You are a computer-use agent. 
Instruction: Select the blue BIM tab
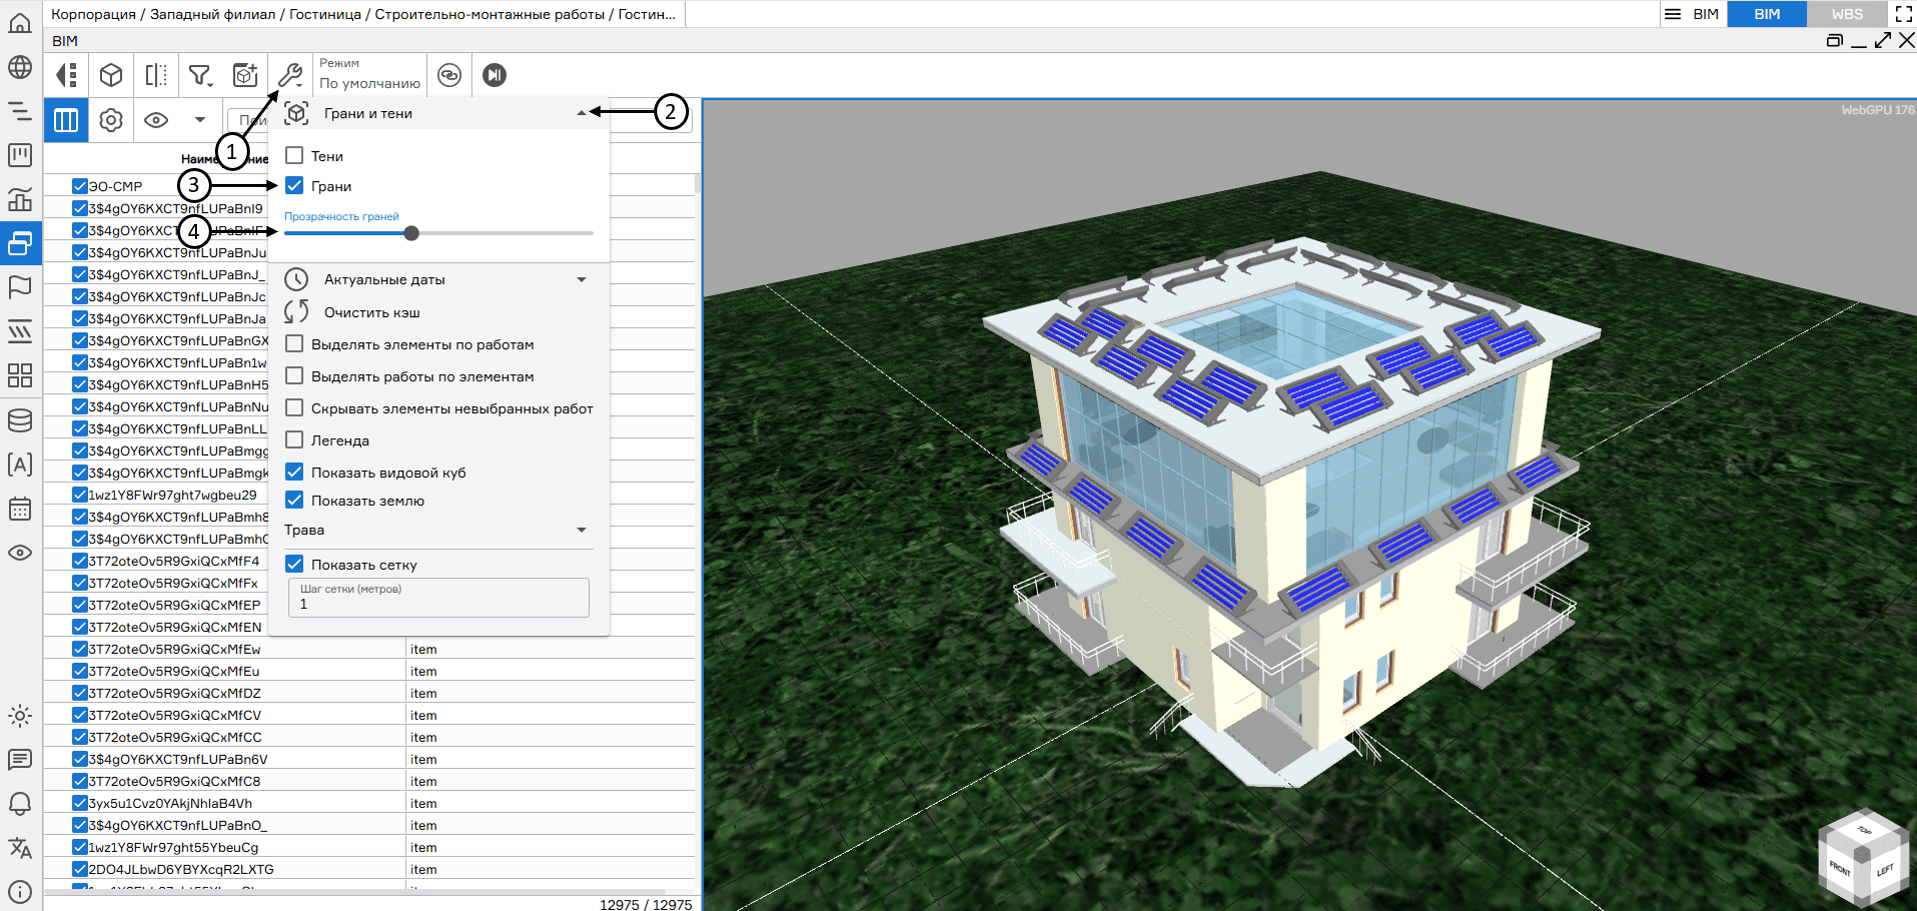pos(1766,14)
